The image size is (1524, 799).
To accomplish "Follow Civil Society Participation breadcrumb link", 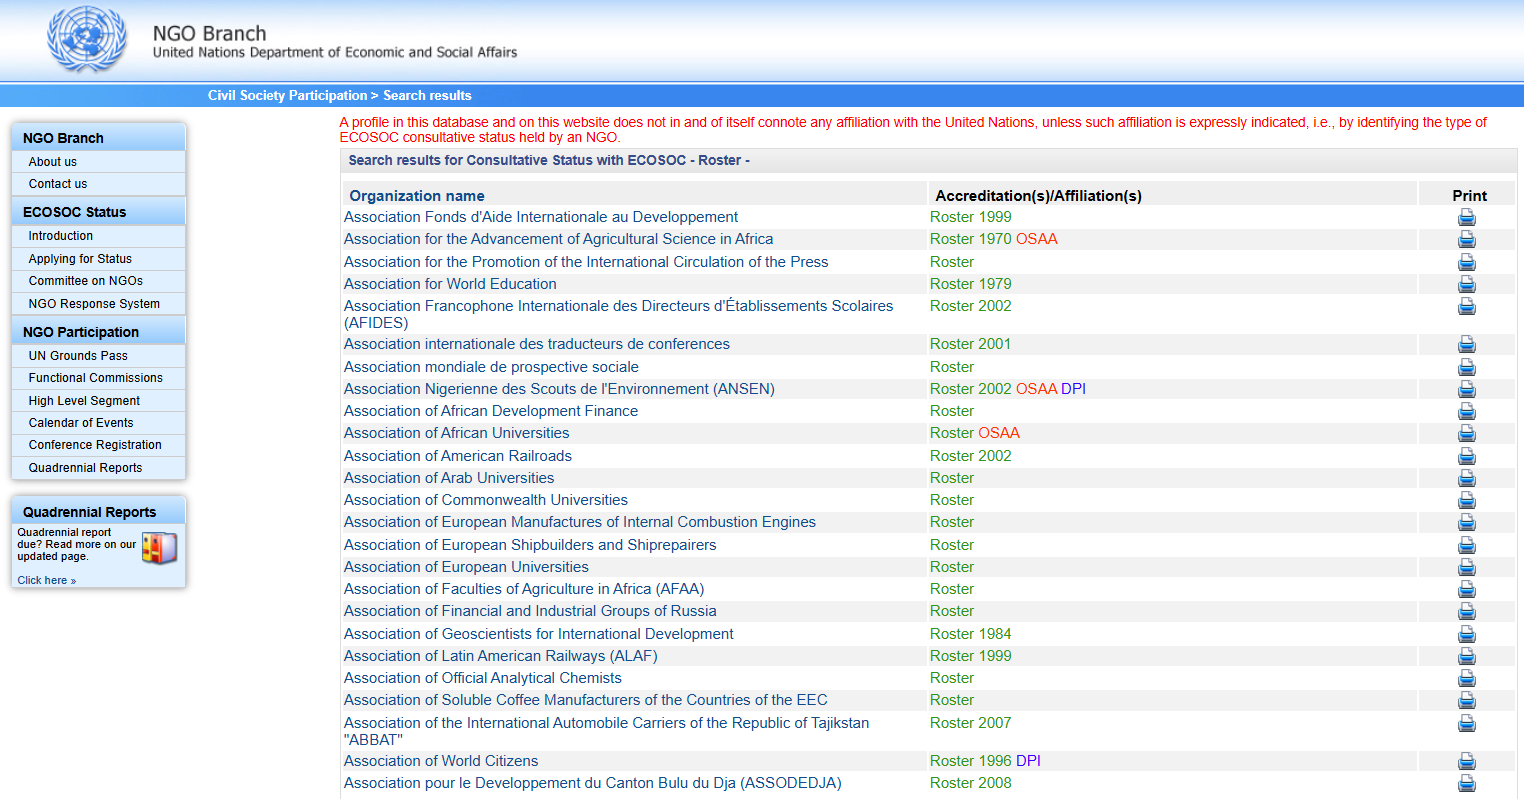I will 287,96.
